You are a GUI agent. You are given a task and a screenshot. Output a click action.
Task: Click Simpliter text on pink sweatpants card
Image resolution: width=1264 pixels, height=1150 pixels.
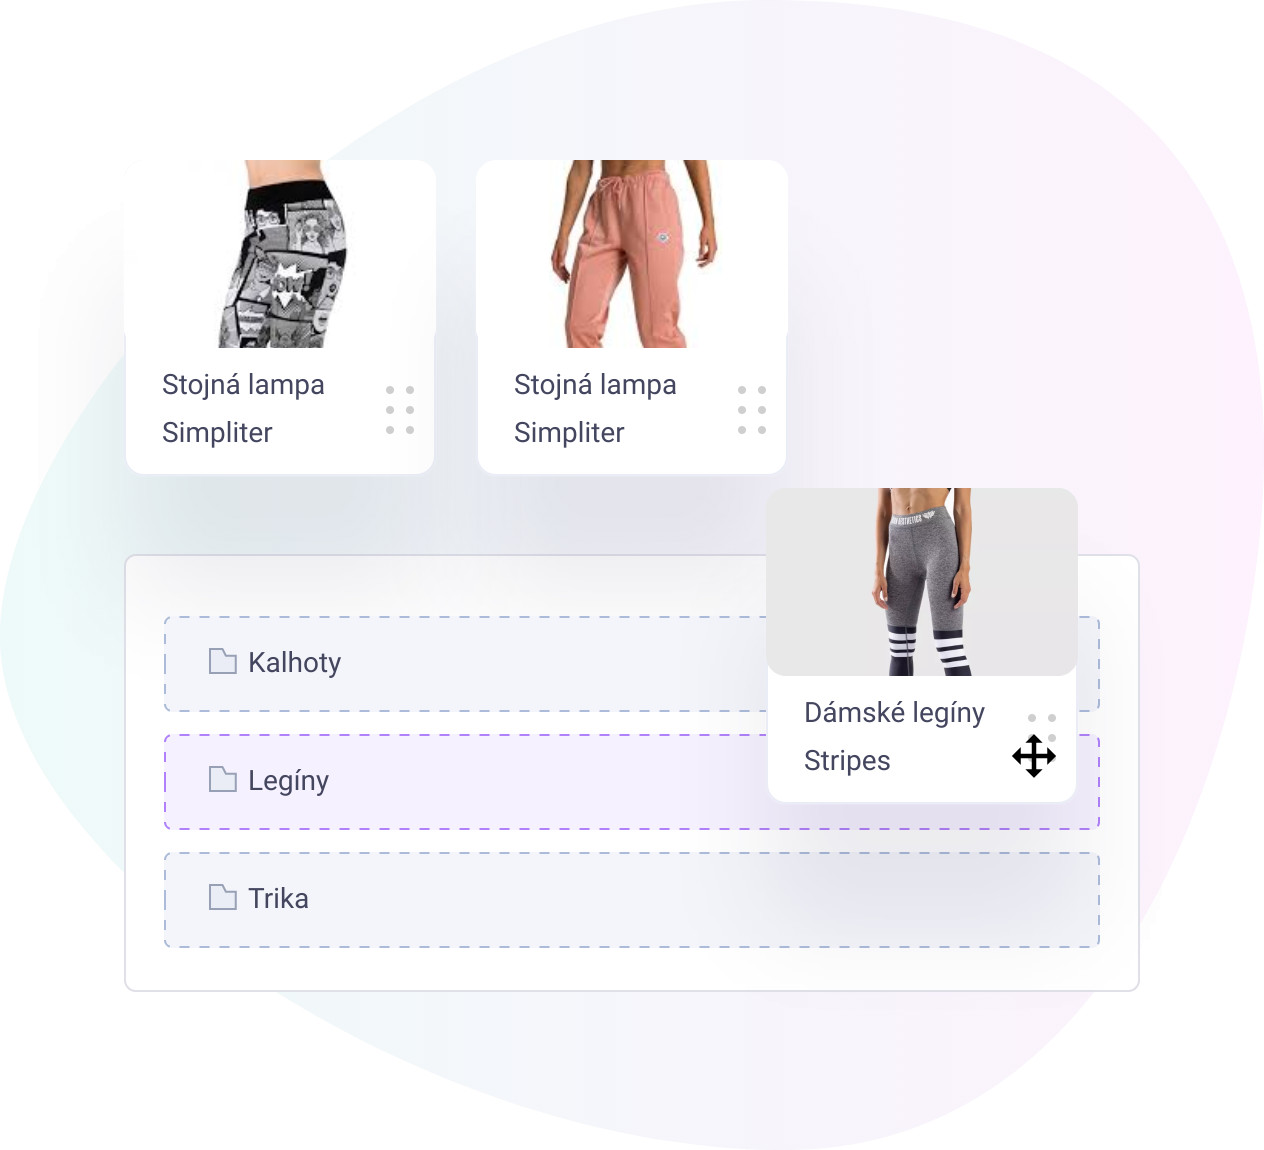(x=569, y=432)
